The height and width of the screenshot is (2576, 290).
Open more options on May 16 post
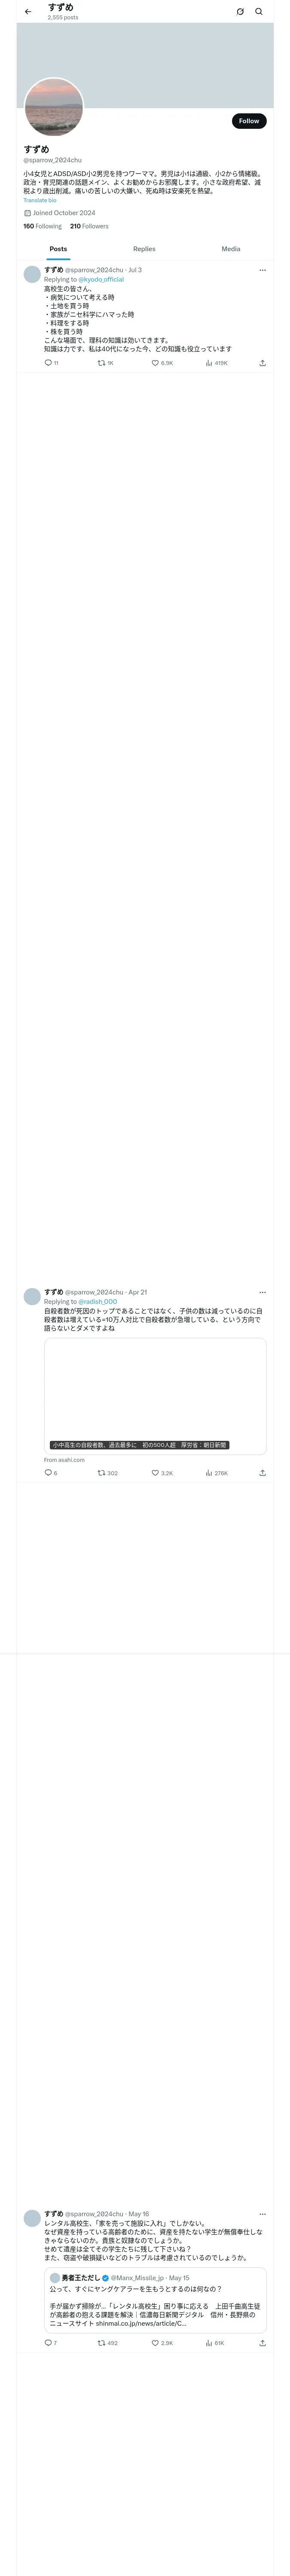click(x=263, y=2214)
